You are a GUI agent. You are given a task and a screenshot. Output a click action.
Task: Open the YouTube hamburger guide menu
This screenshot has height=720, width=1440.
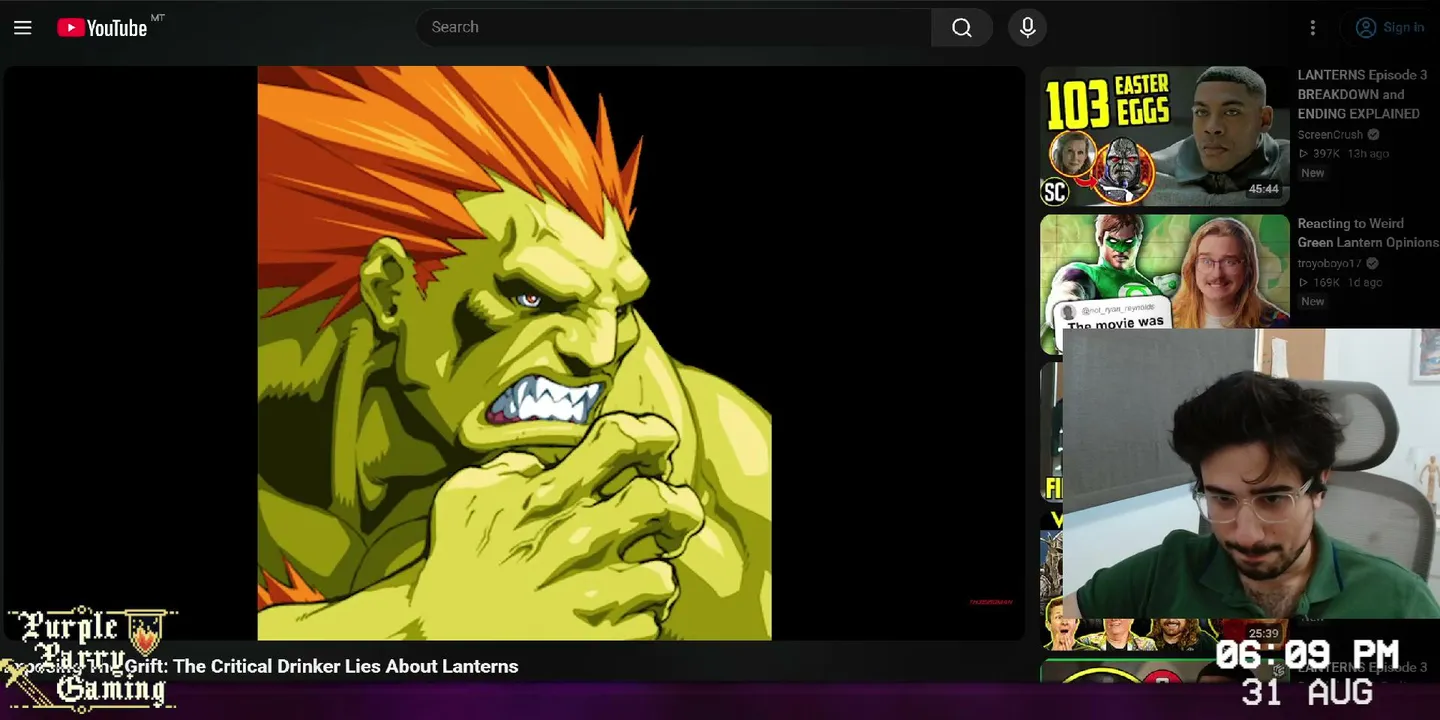pos(23,28)
